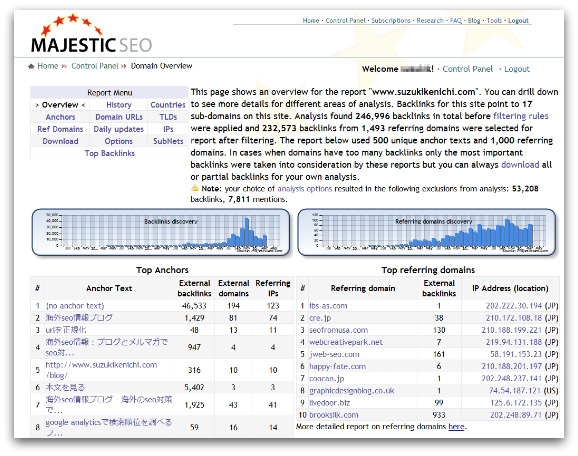Open the google analytics anchor text link
The image size is (578, 456).
(109, 427)
